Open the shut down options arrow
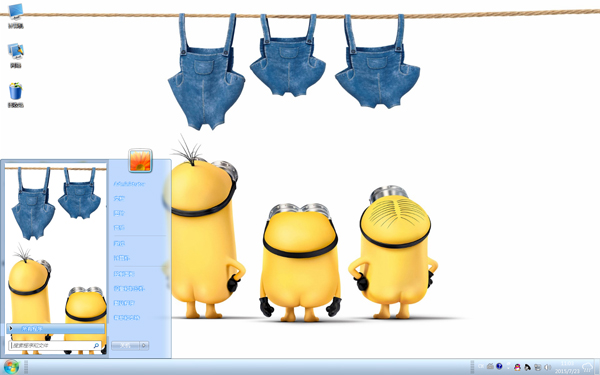The height and width of the screenshot is (375, 600). (144, 346)
